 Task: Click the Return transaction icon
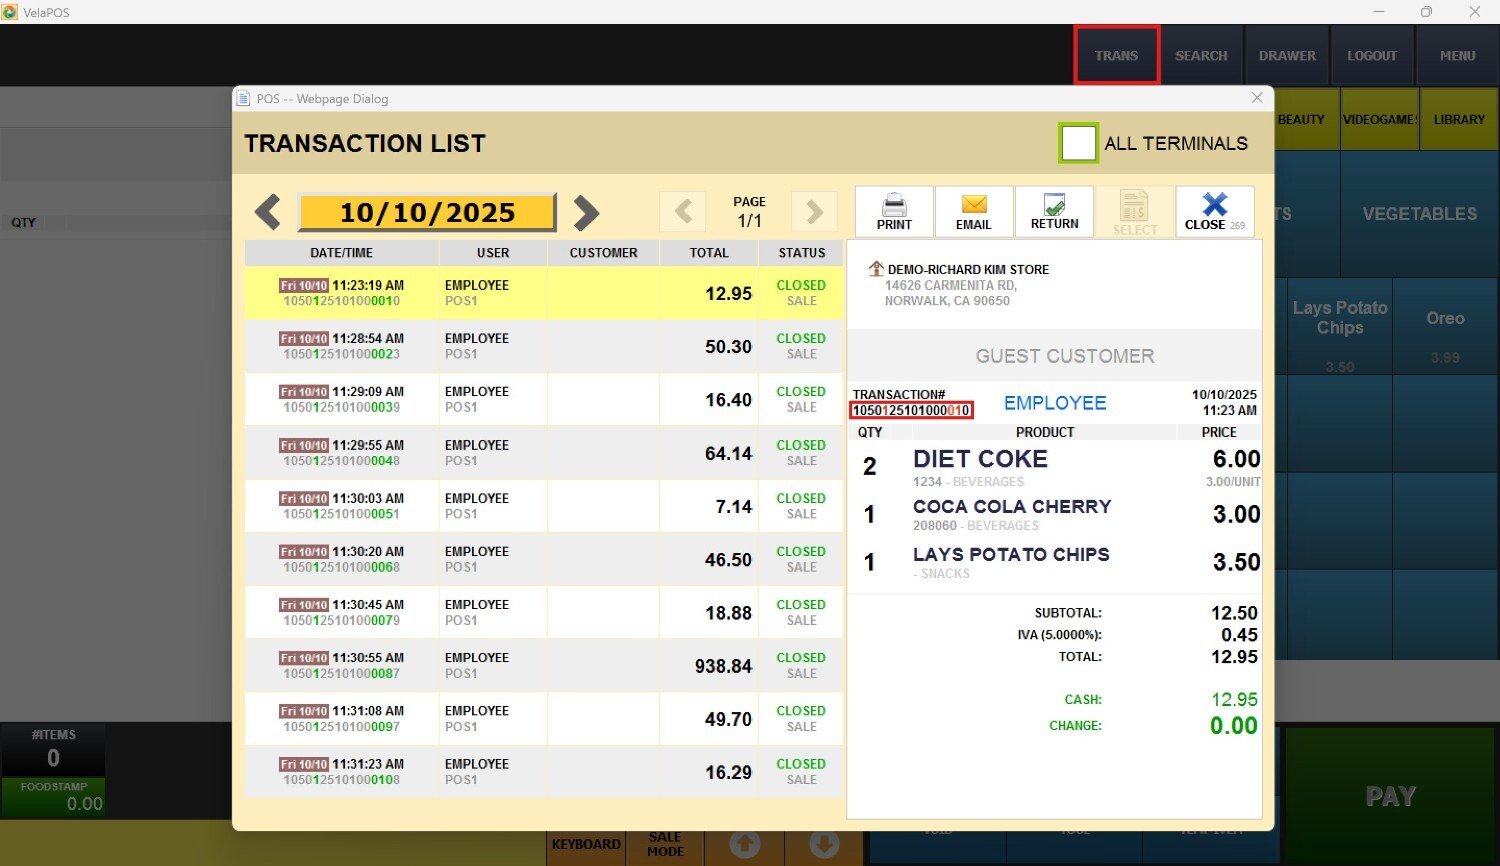click(1054, 211)
